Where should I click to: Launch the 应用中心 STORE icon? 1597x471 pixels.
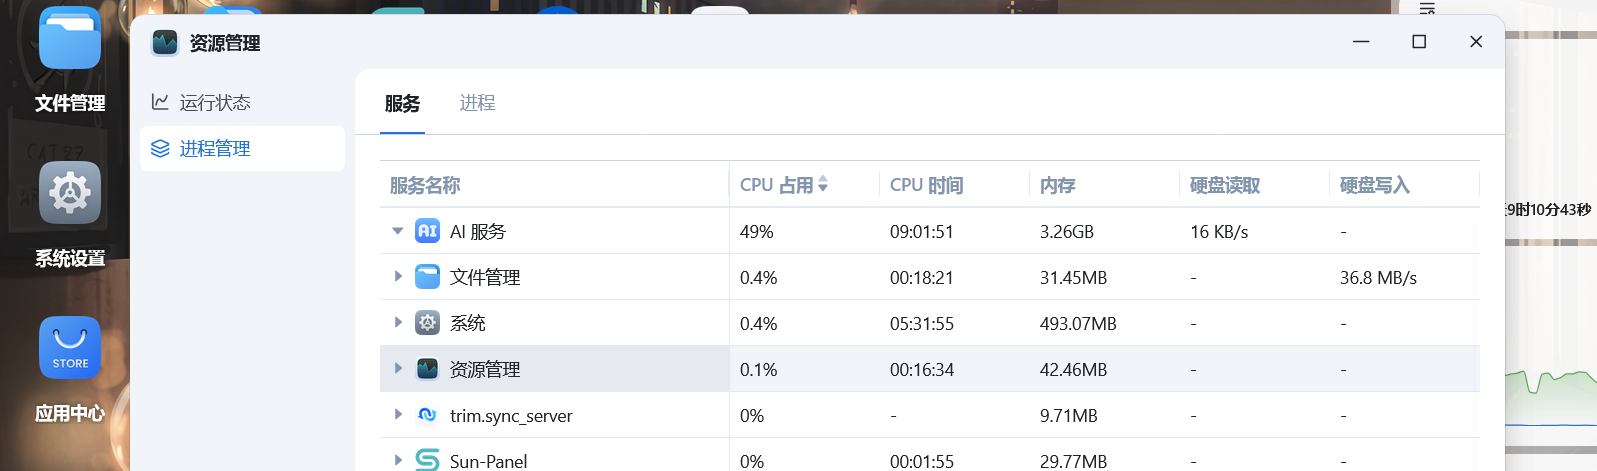[x=70, y=347]
